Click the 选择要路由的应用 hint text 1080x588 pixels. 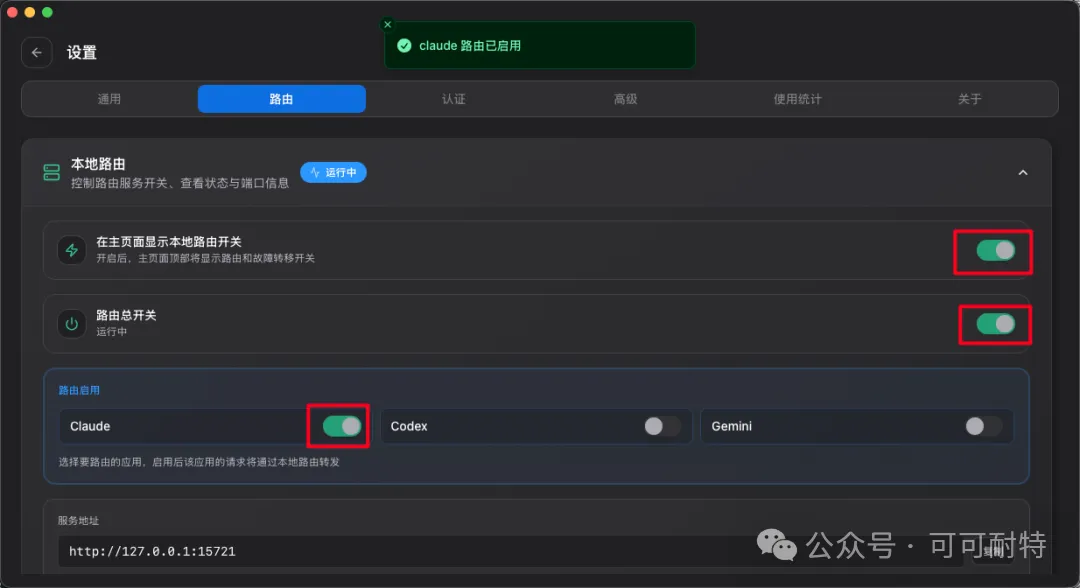[199, 462]
